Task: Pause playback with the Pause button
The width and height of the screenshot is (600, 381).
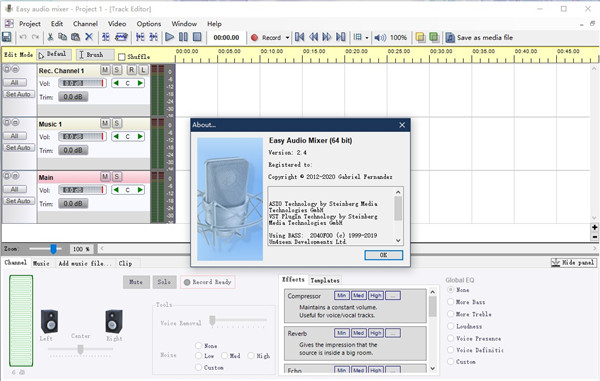Action: pyautogui.click(x=183, y=37)
